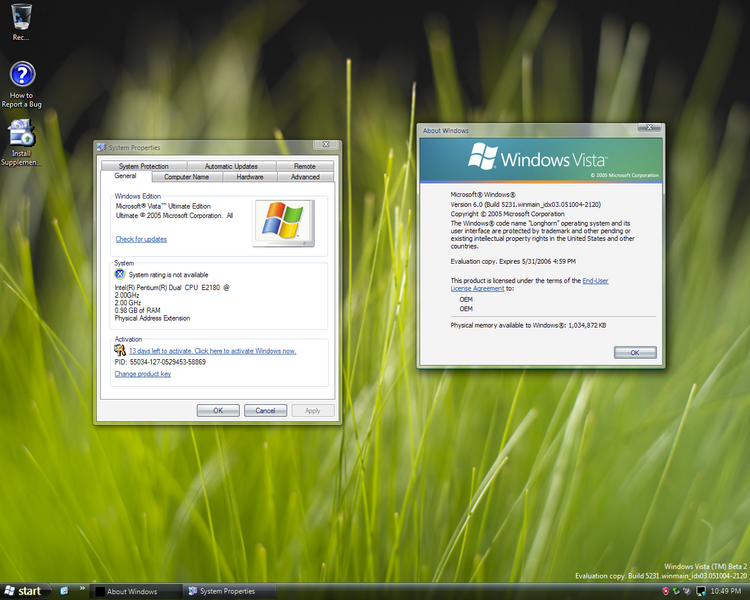Click 'Microsoft Vista Ultimate Edition' text
Screen dimensions: 750x600
[x=163, y=206]
